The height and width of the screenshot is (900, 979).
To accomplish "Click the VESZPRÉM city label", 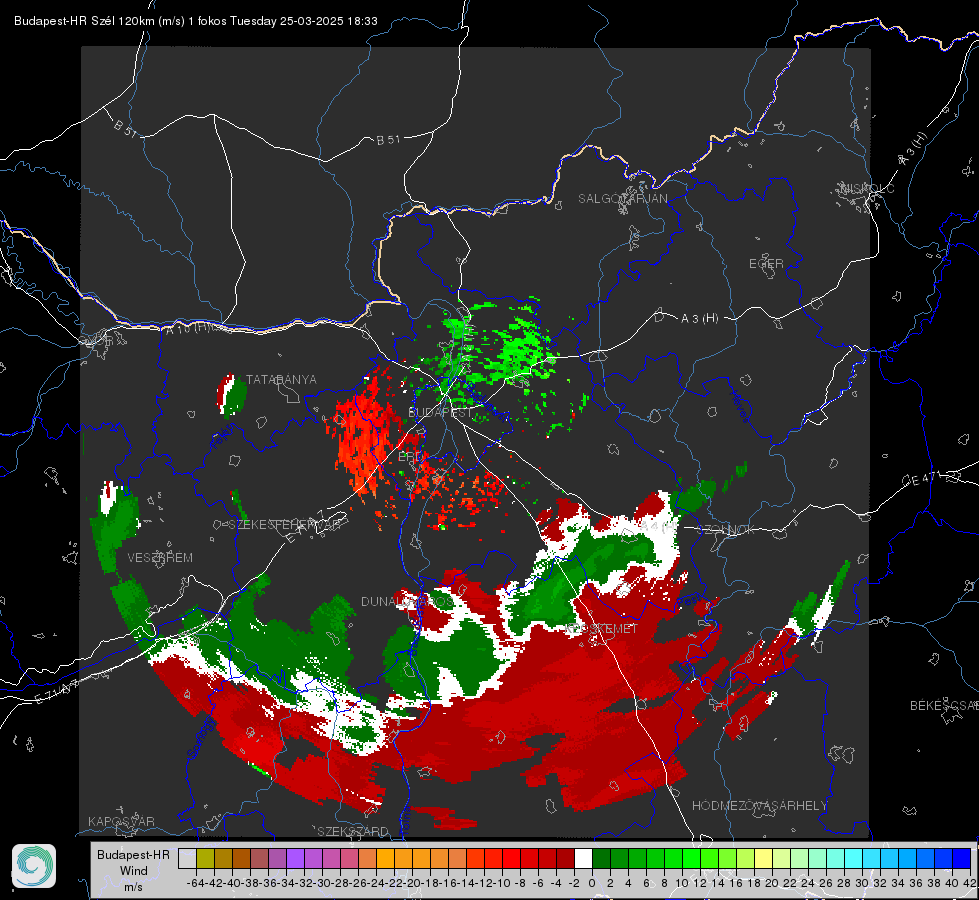I will [x=160, y=558].
